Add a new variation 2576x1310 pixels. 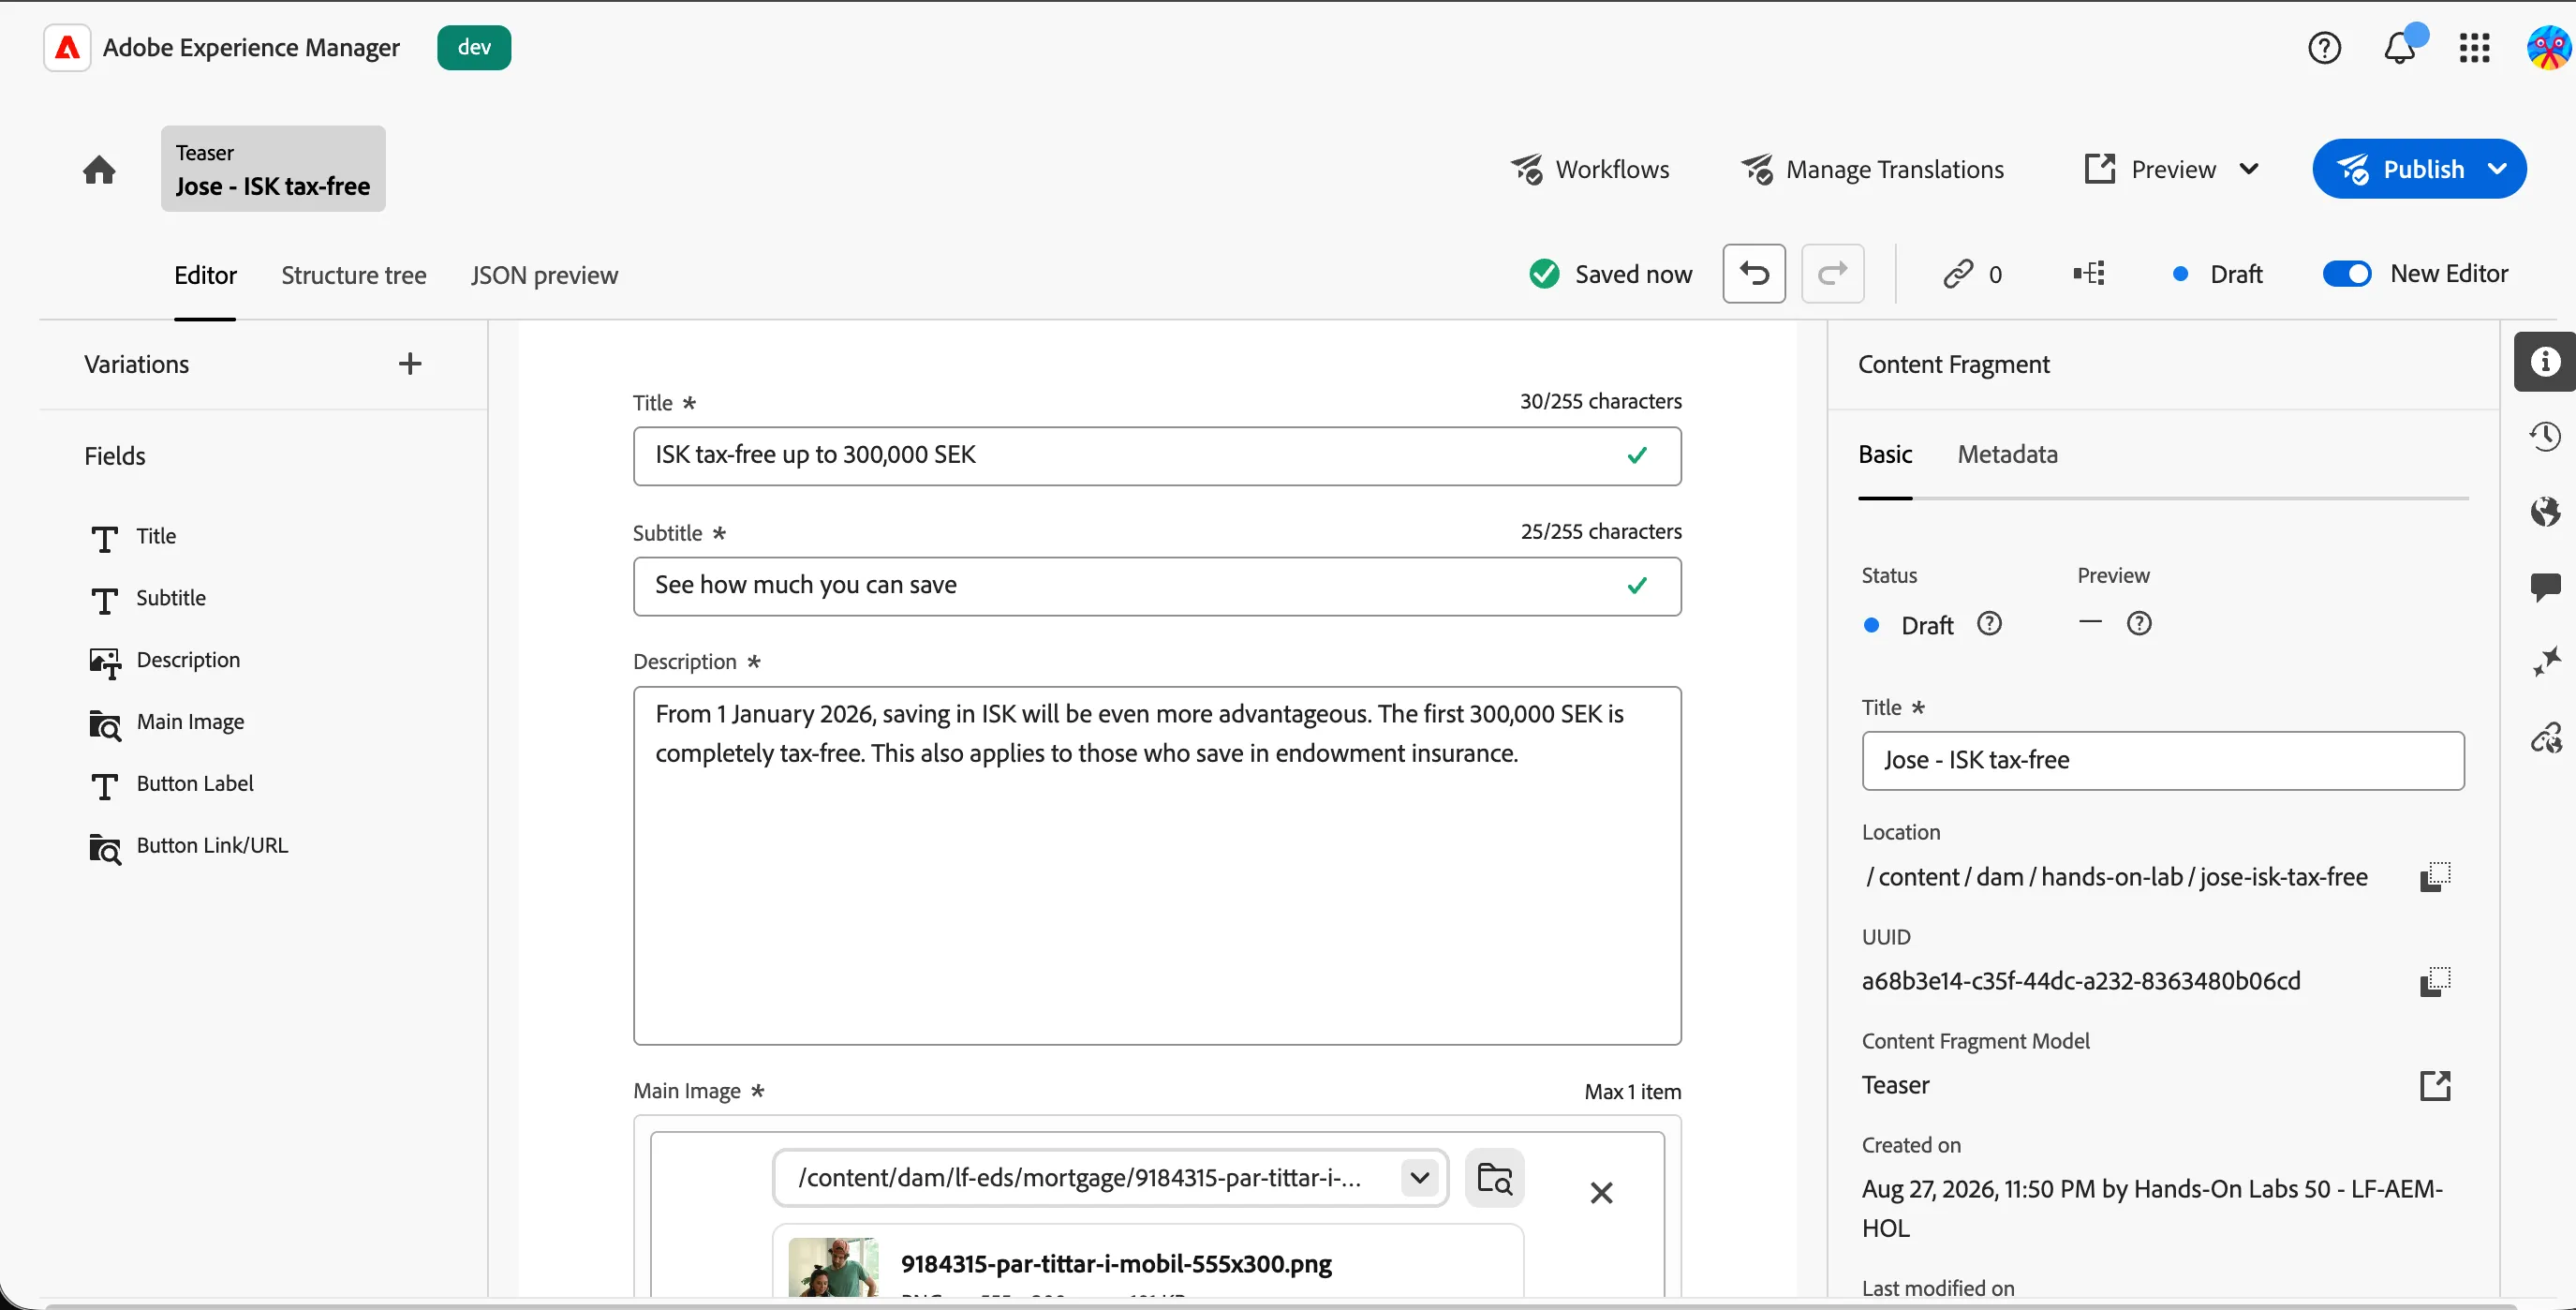pyautogui.click(x=410, y=364)
